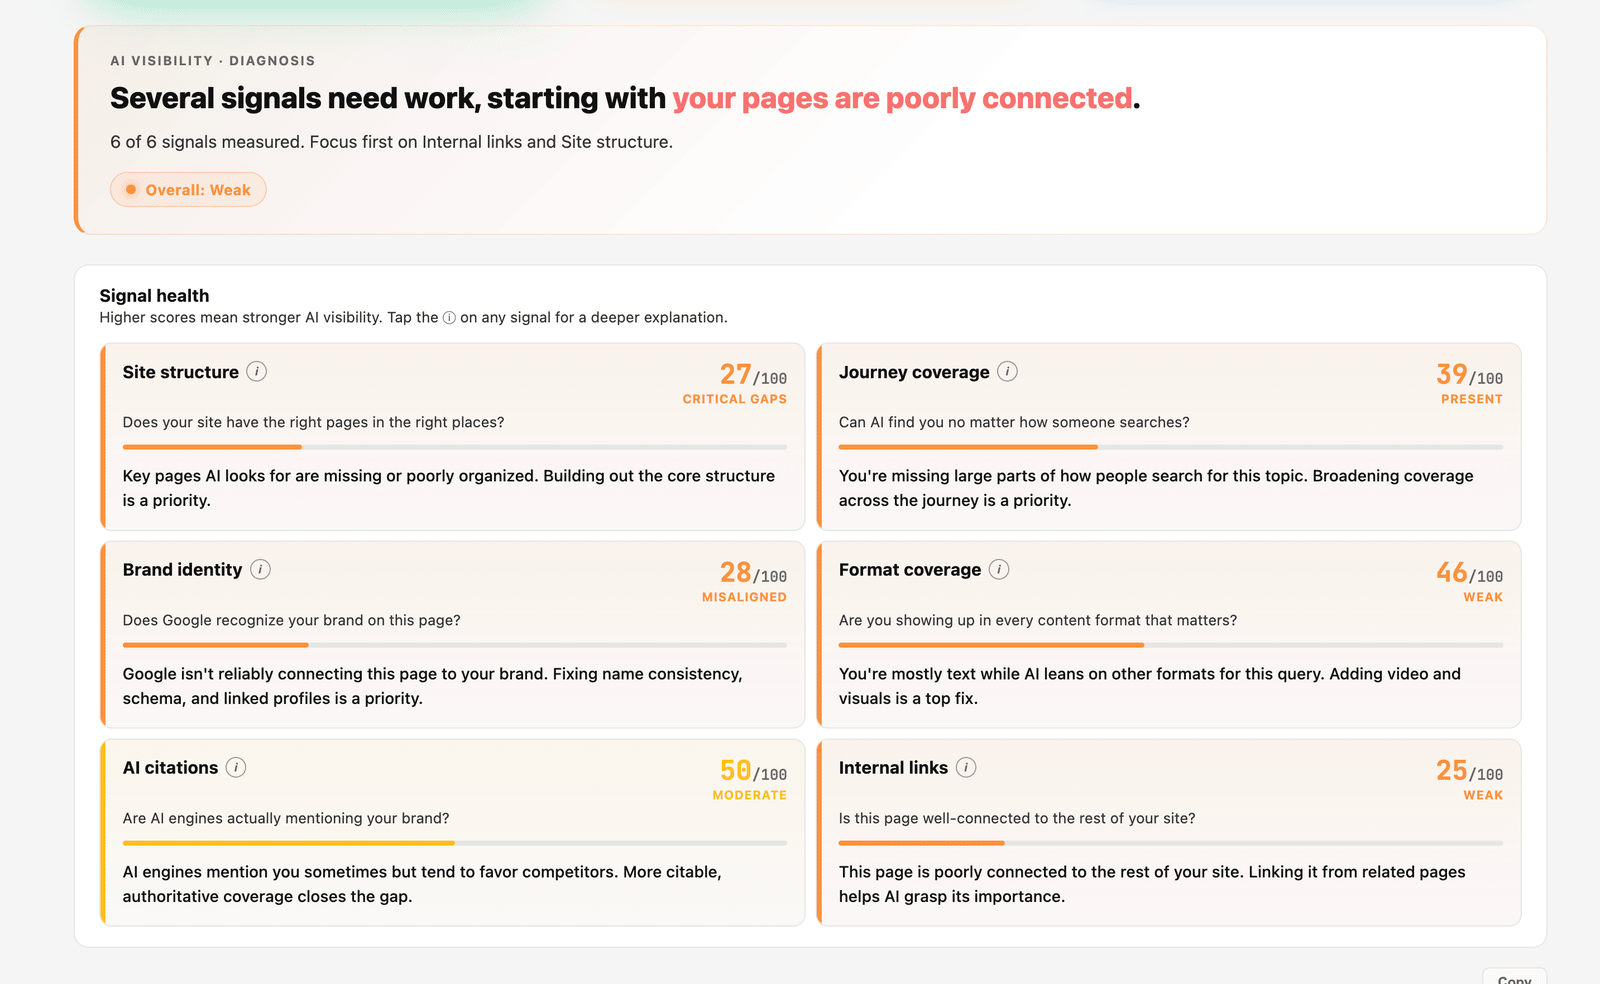Select the Site structure signal card

pos(452,437)
